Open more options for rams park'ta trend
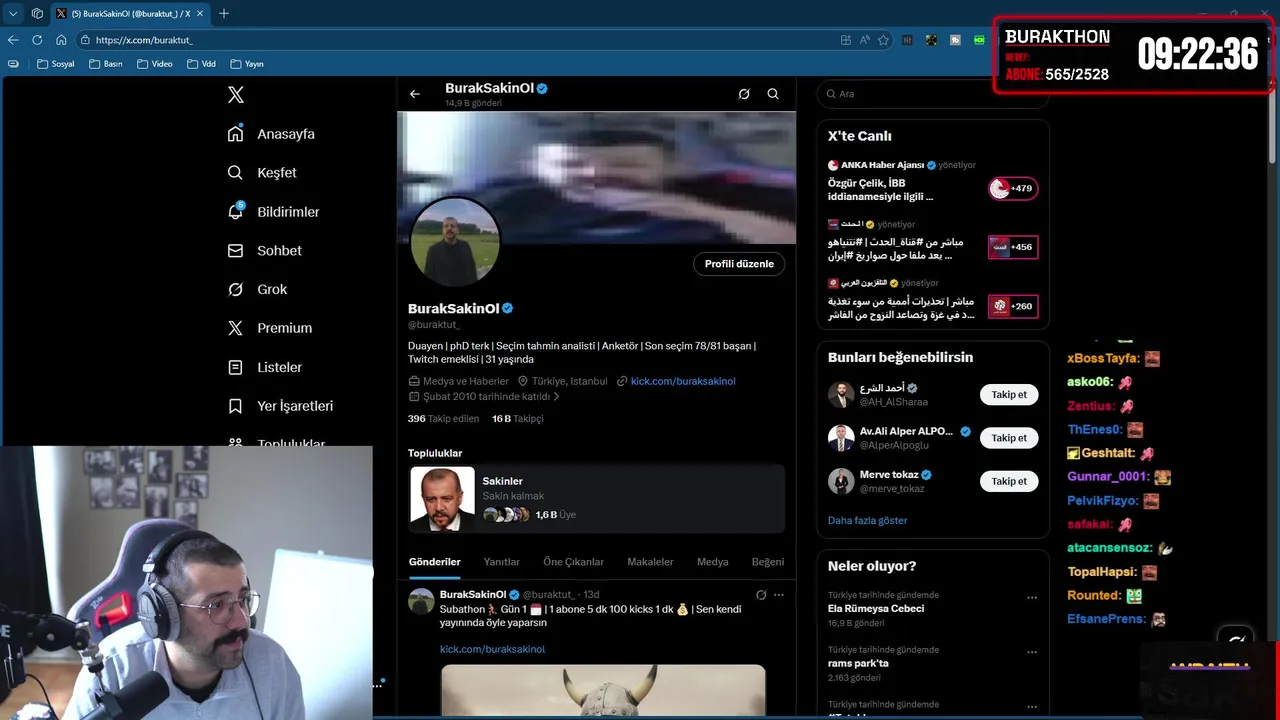Image resolution: width=1280 pixels, height=720 pixels. [x=1032, y=652]
